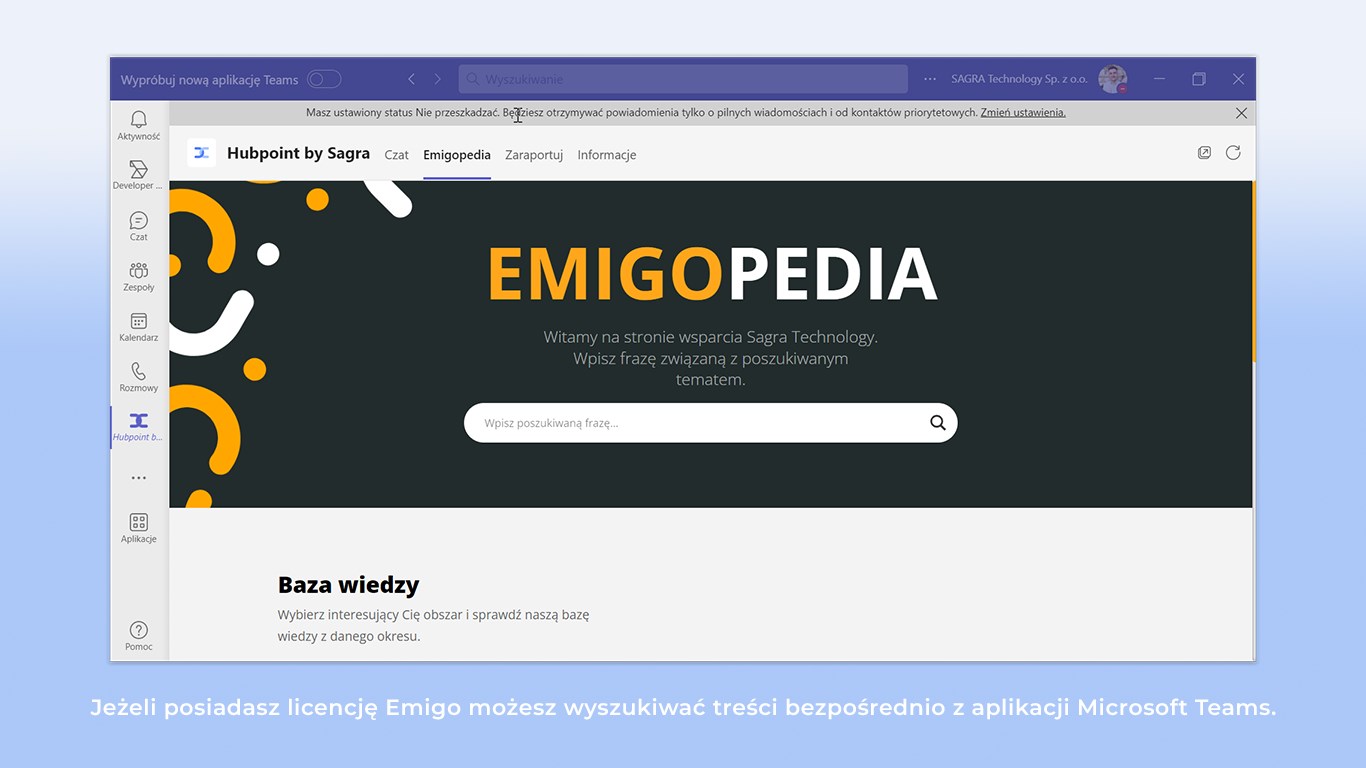Screen dimensions: 1366x768
Task: Open Czat in the left sidebar
Action: point(139,226)
